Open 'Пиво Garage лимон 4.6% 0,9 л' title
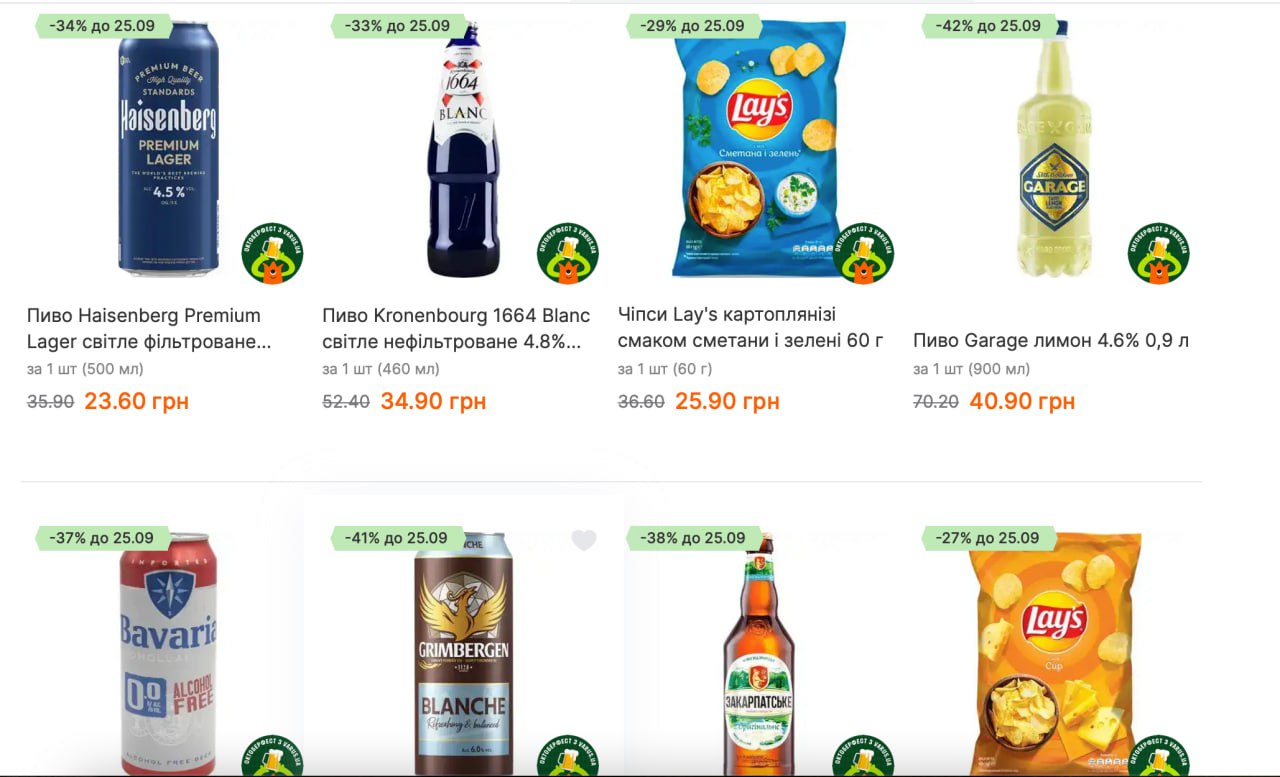1280x777 pixels. (1051, 341)
